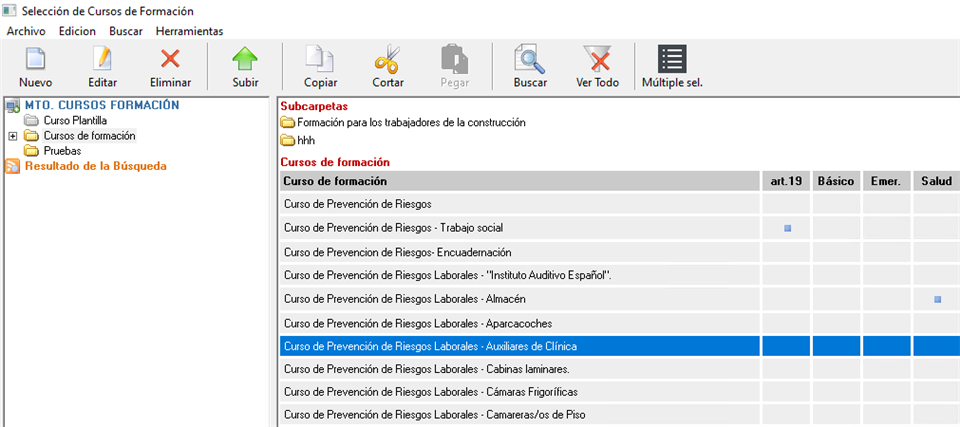
Task: Select the Cámaras Frigoríficas course row
Action: pos(430,391)
